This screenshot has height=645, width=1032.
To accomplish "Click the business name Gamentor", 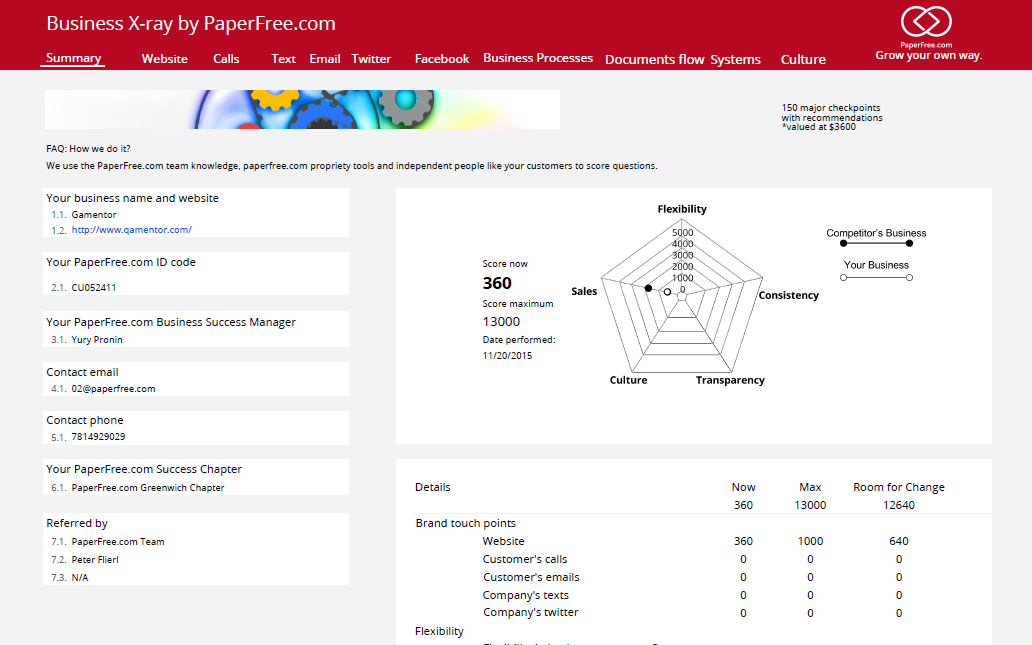I will [x=94, y=215].
